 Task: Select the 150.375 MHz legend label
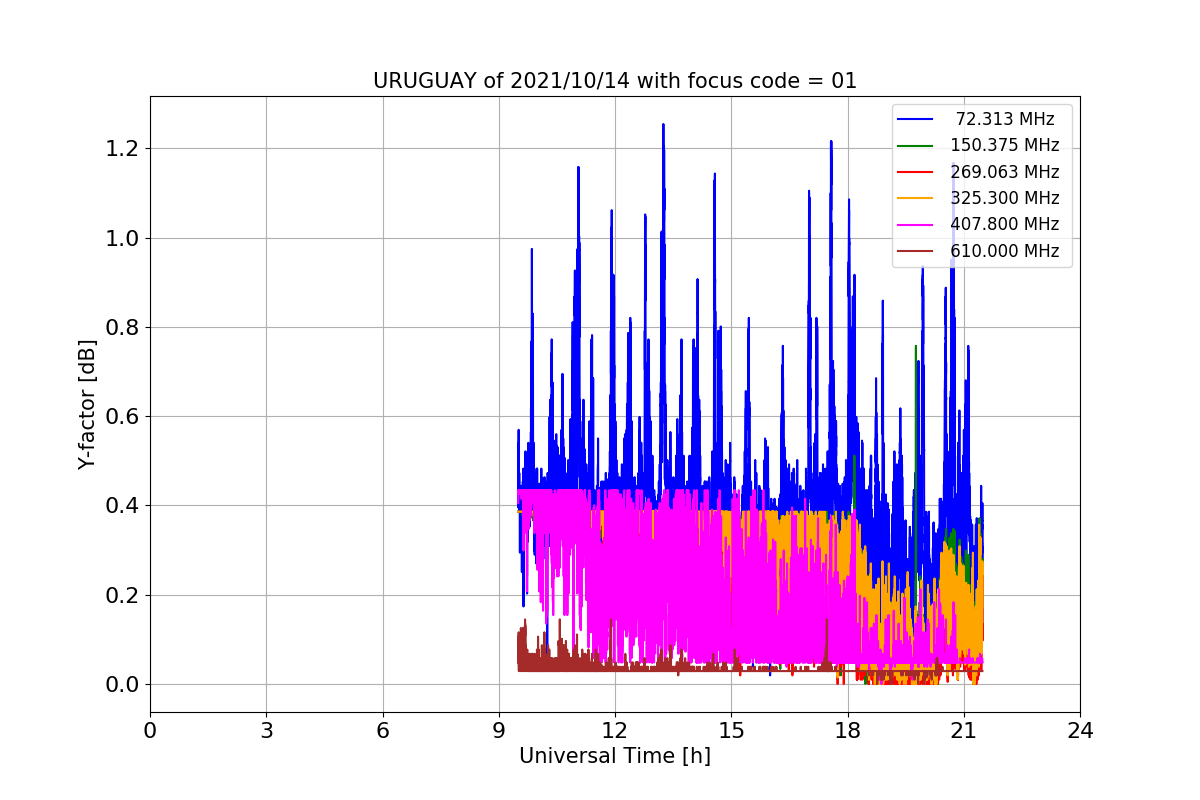click(x=1005, y=145)
